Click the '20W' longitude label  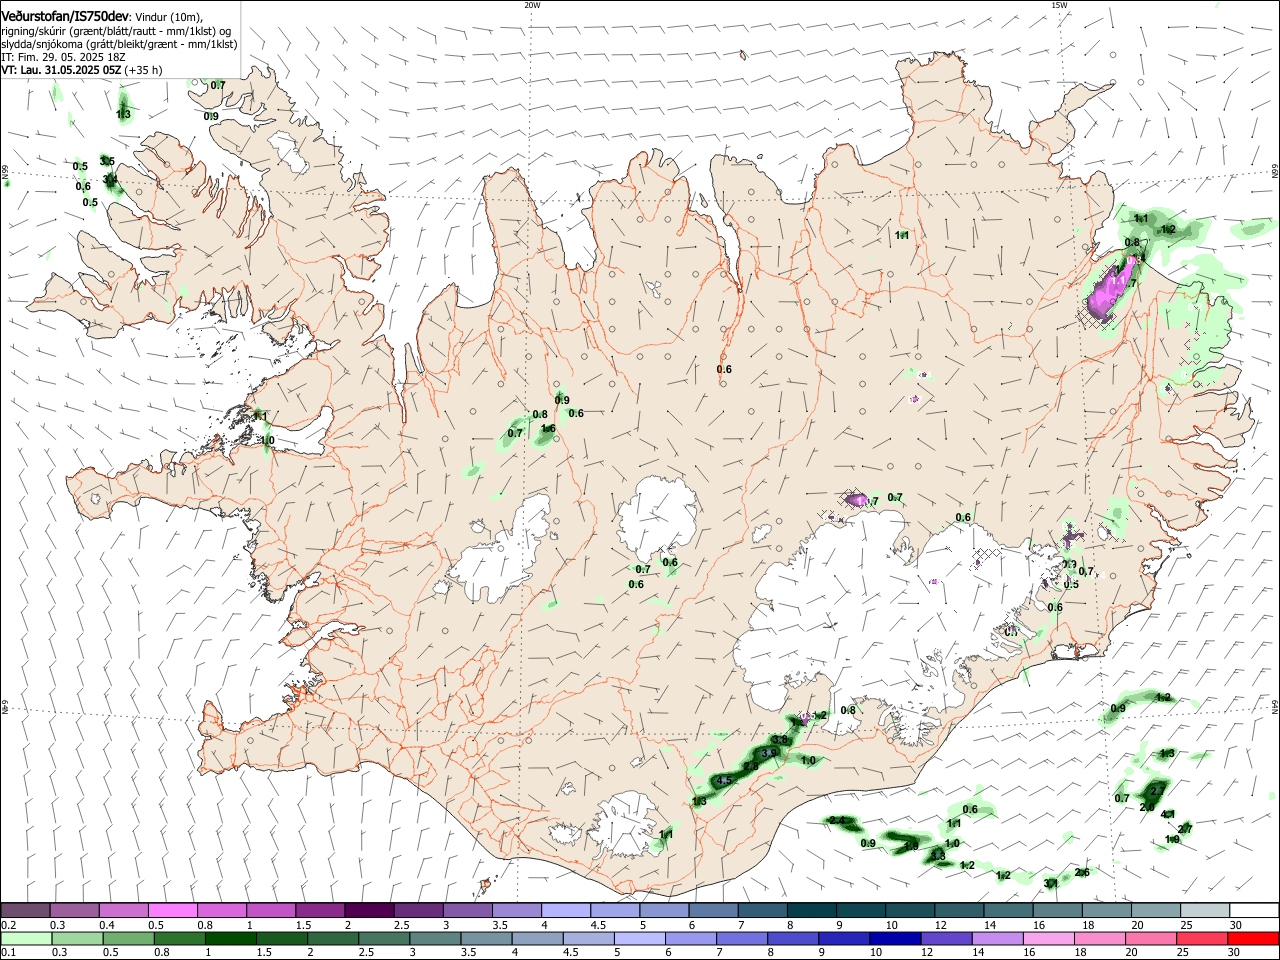[532, 5]
